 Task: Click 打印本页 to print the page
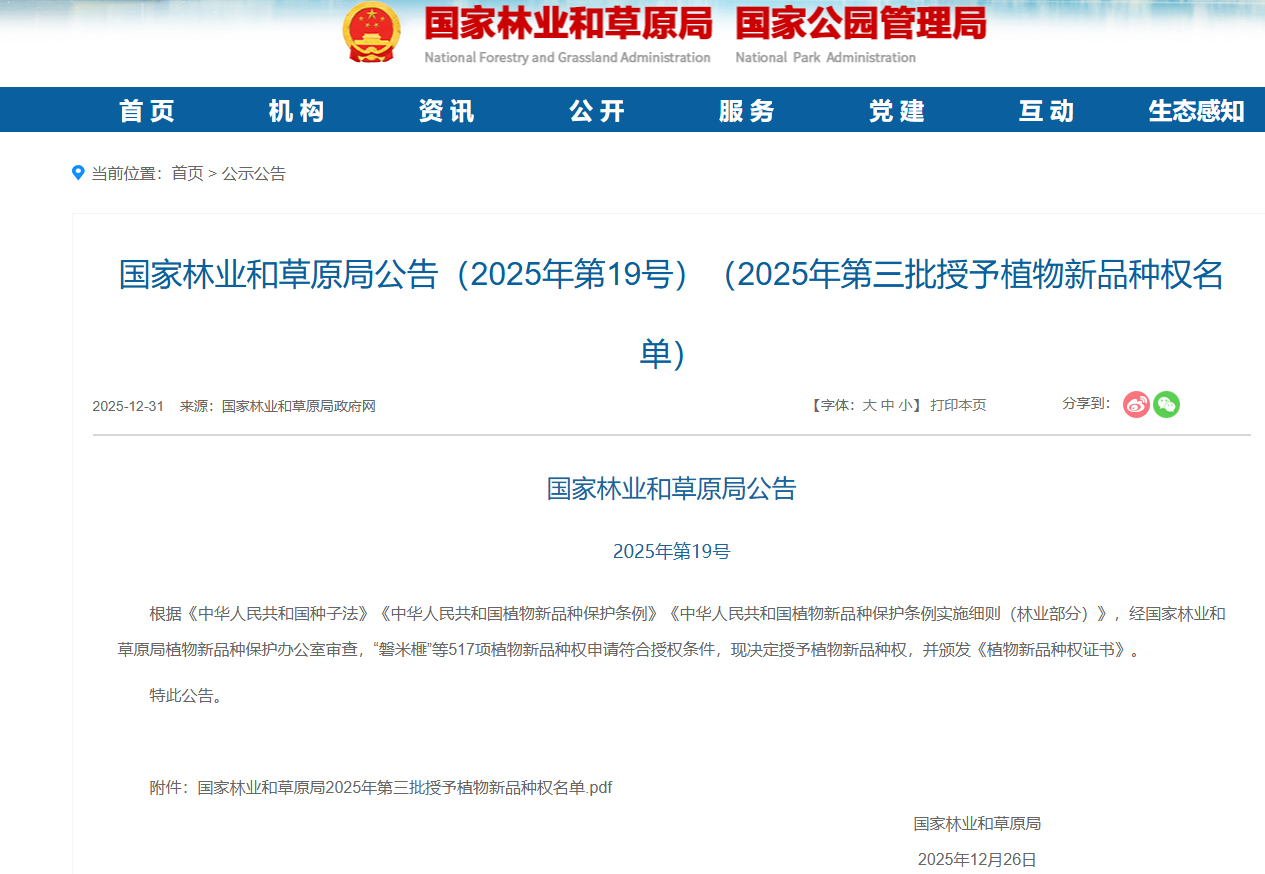(x=958, y=406)
